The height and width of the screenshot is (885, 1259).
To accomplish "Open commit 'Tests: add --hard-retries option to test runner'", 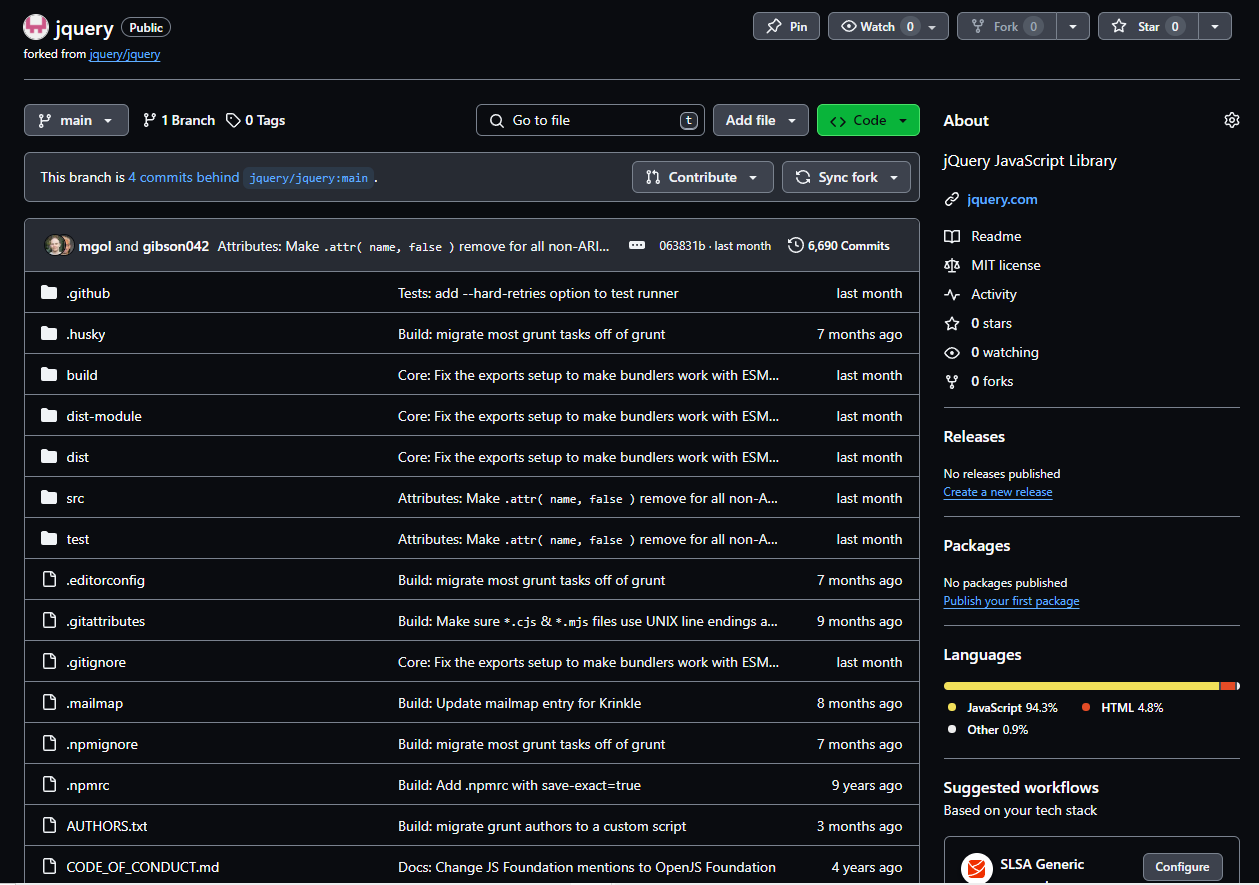I will pos(538,293).
